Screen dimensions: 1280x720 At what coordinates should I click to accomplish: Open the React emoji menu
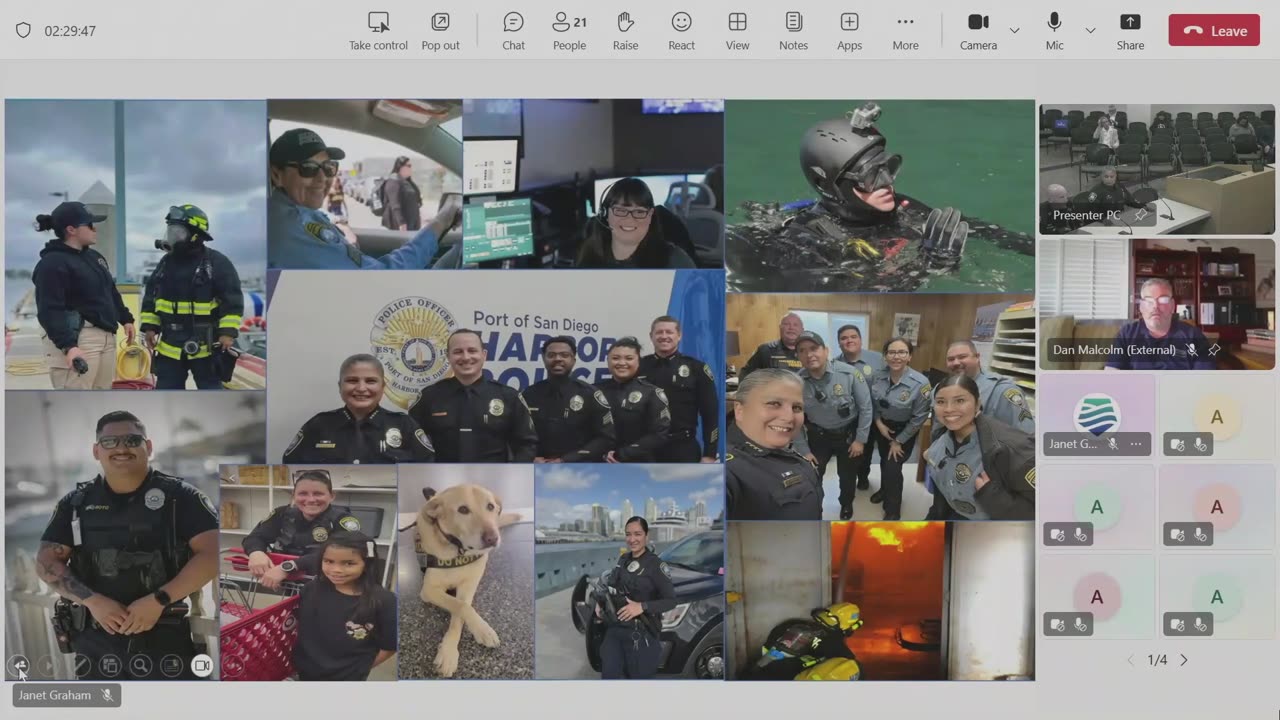click(x=681, y=31)
